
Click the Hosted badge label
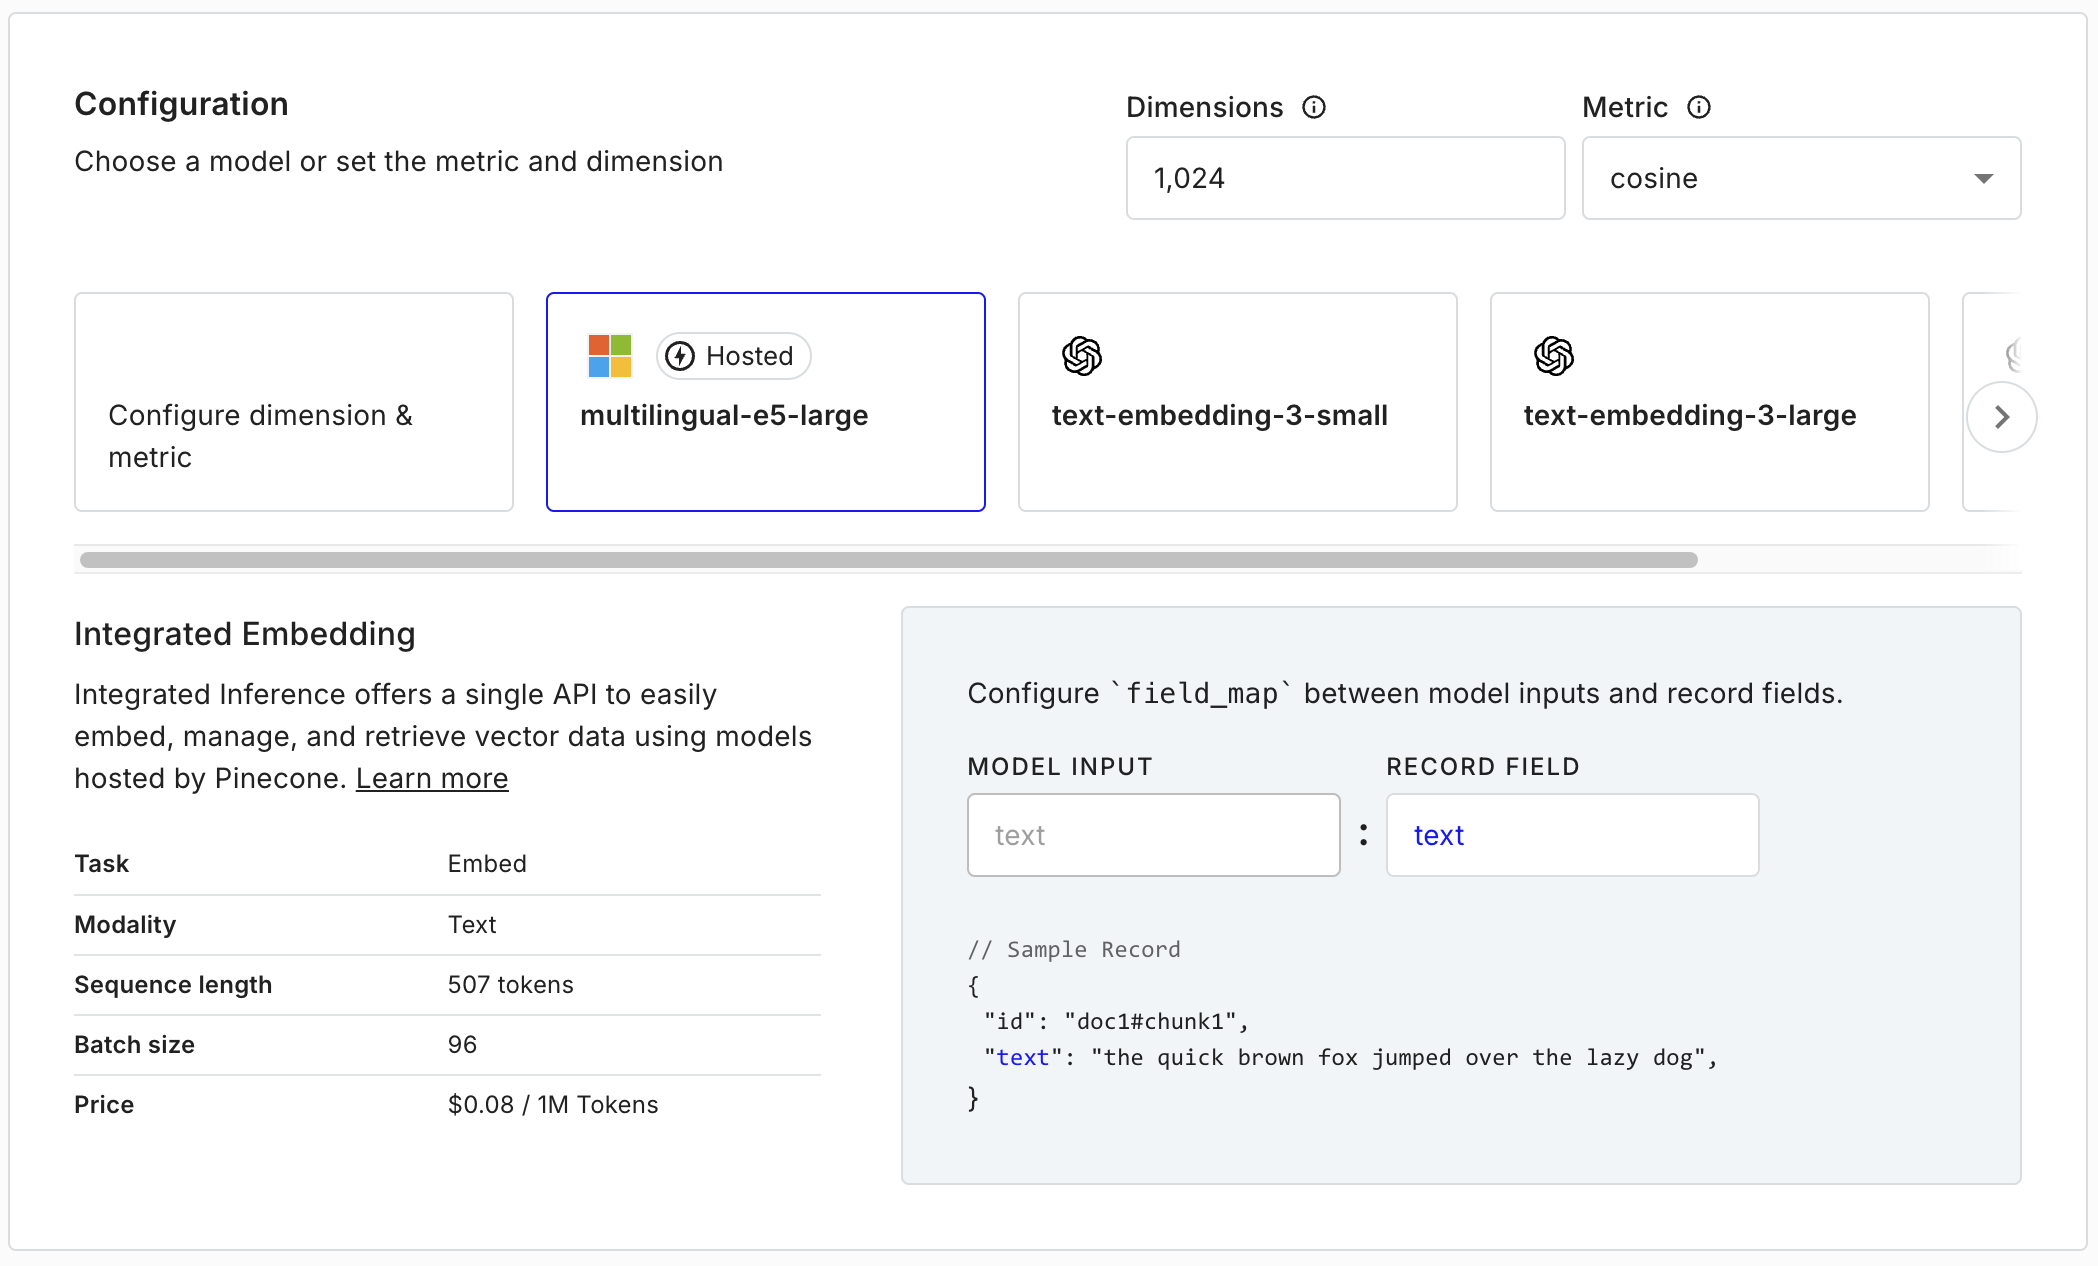coord(749,356)
